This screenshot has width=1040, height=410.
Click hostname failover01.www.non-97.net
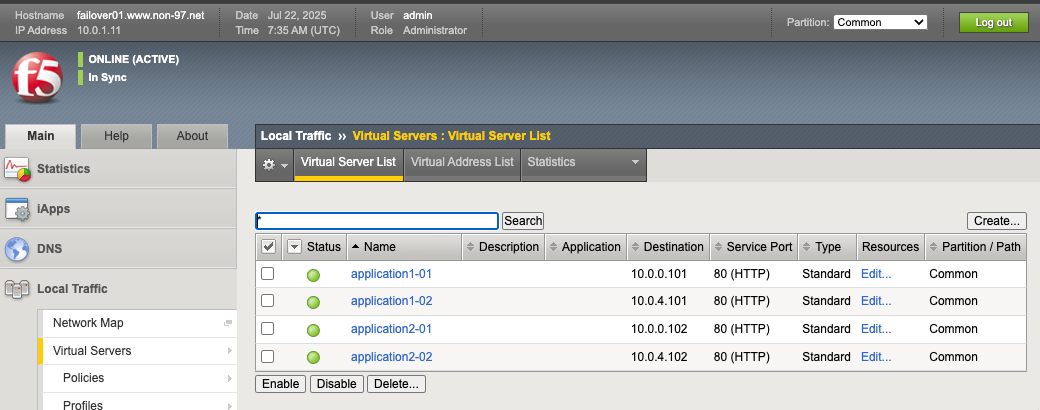pos(141,15)
